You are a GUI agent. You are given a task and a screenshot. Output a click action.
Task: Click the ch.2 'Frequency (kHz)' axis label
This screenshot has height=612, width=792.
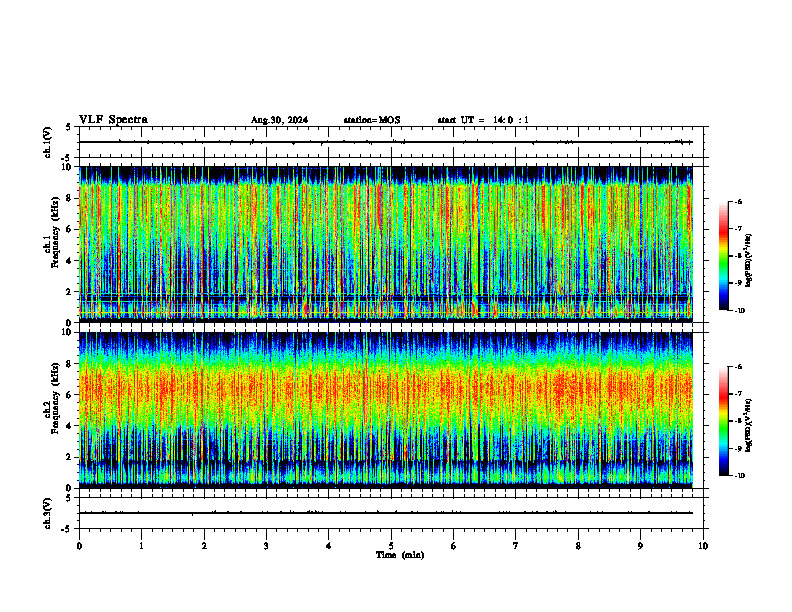tap(55, 398)
